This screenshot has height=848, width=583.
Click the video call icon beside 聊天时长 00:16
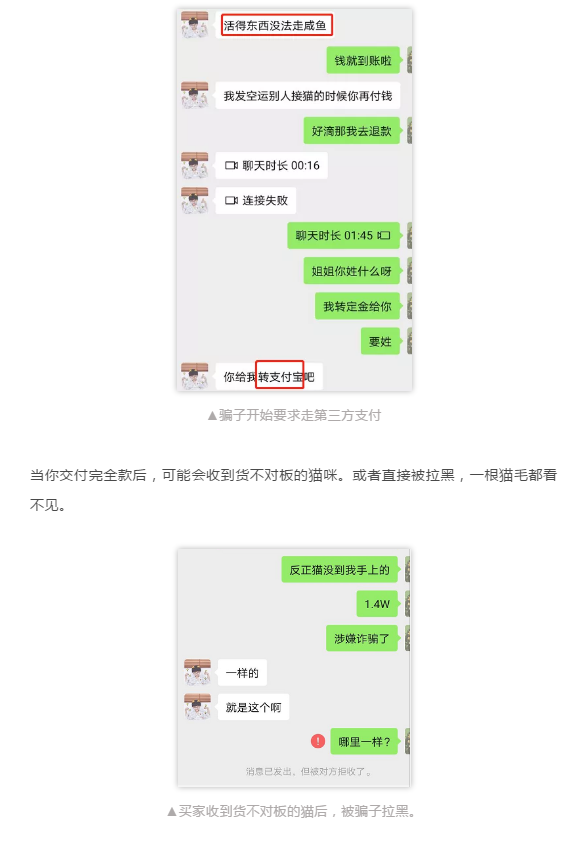tap(231, 165)
